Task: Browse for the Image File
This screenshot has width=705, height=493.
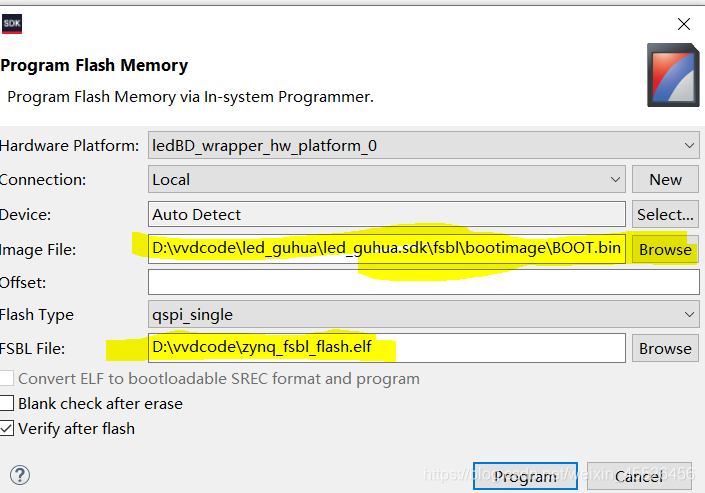Action: [665, 249]
